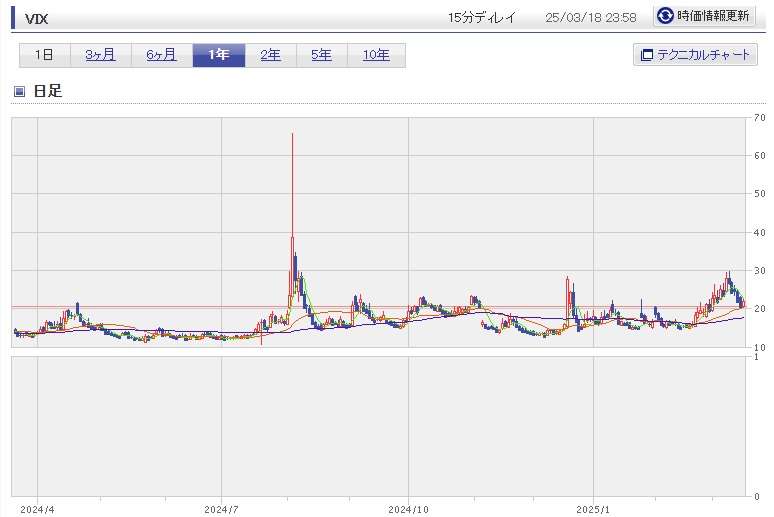
Task: Click the 2024/10 date axis label
Action: [408, 510]
